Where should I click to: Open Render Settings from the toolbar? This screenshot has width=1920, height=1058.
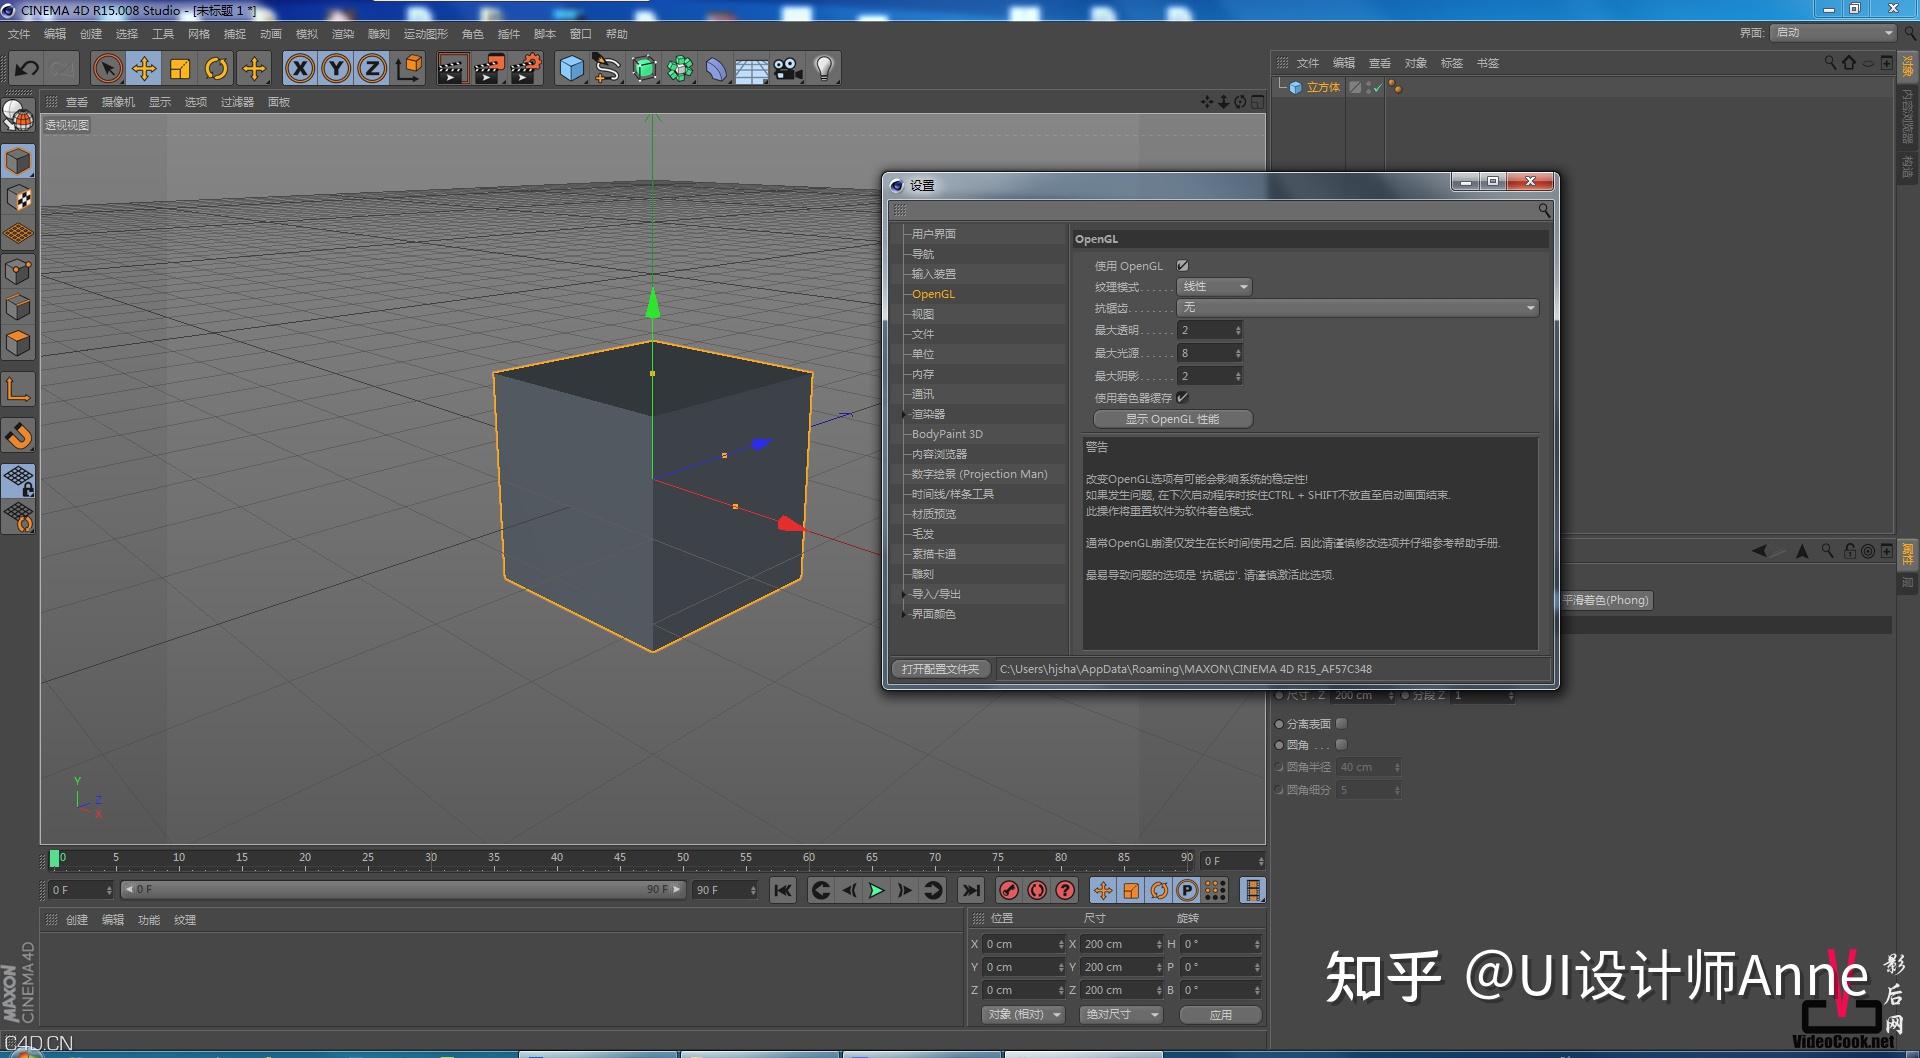coord(524,68)
